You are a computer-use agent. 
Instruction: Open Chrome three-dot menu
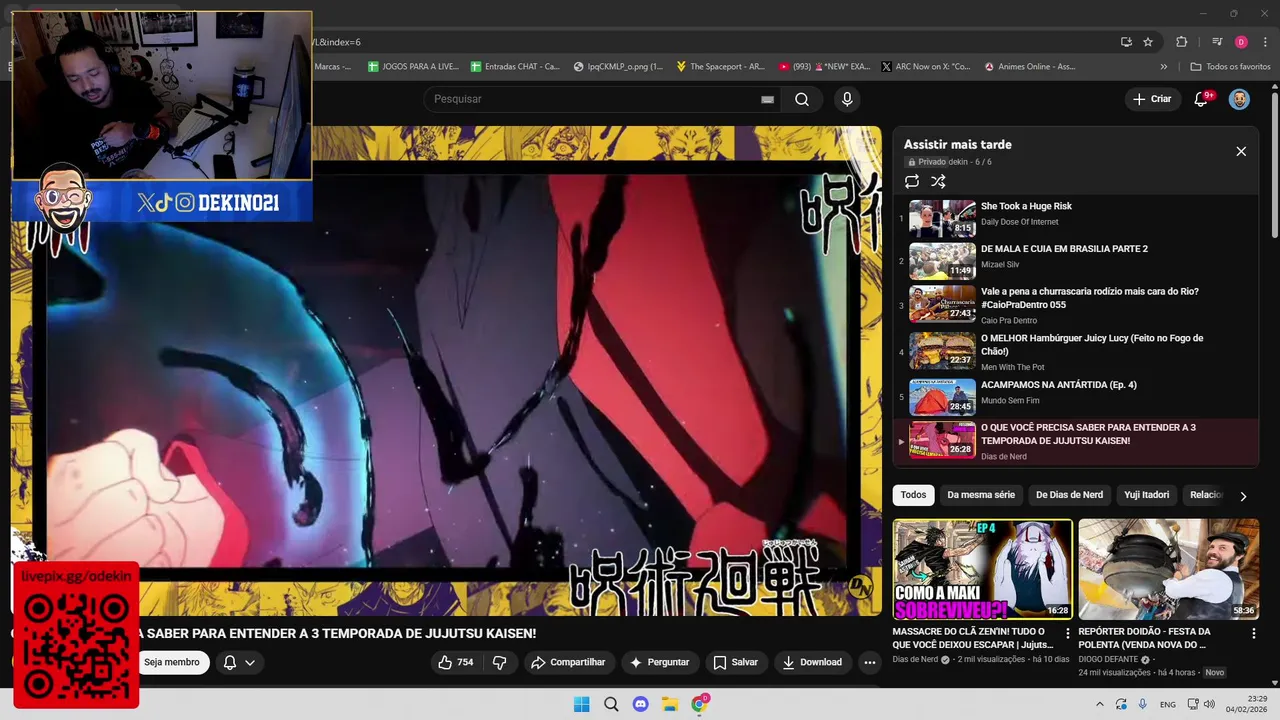tap(1265, 42)
